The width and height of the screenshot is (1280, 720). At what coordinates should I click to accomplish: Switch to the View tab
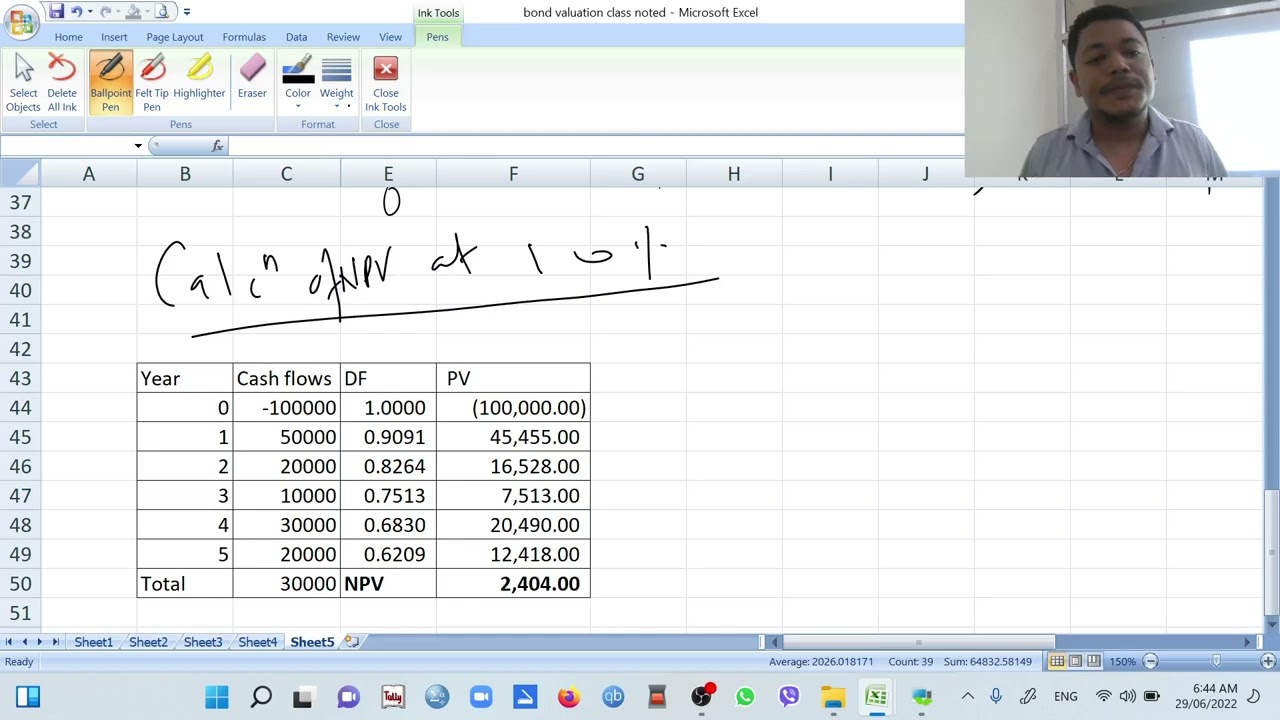tap(390, 37)
